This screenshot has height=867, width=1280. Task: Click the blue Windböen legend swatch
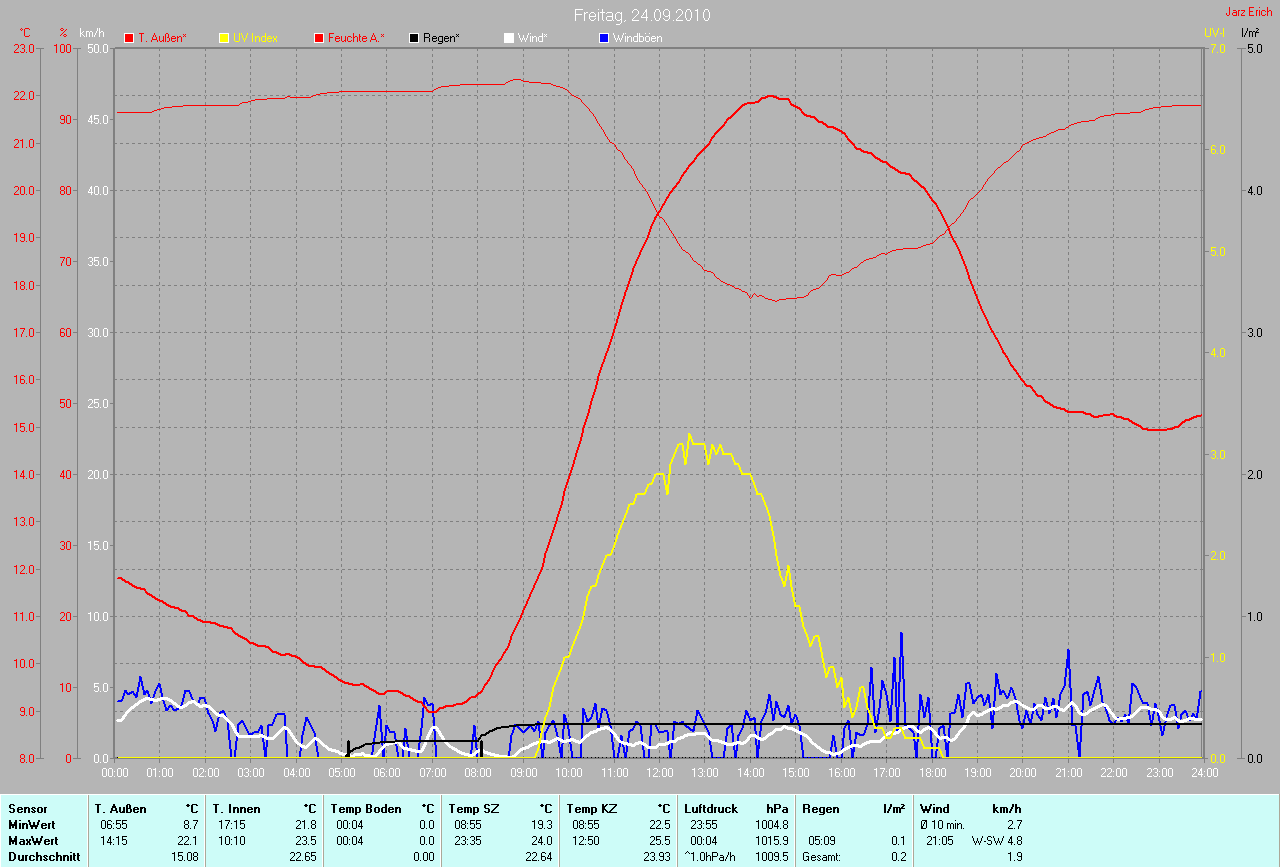(x=603, y=38)
